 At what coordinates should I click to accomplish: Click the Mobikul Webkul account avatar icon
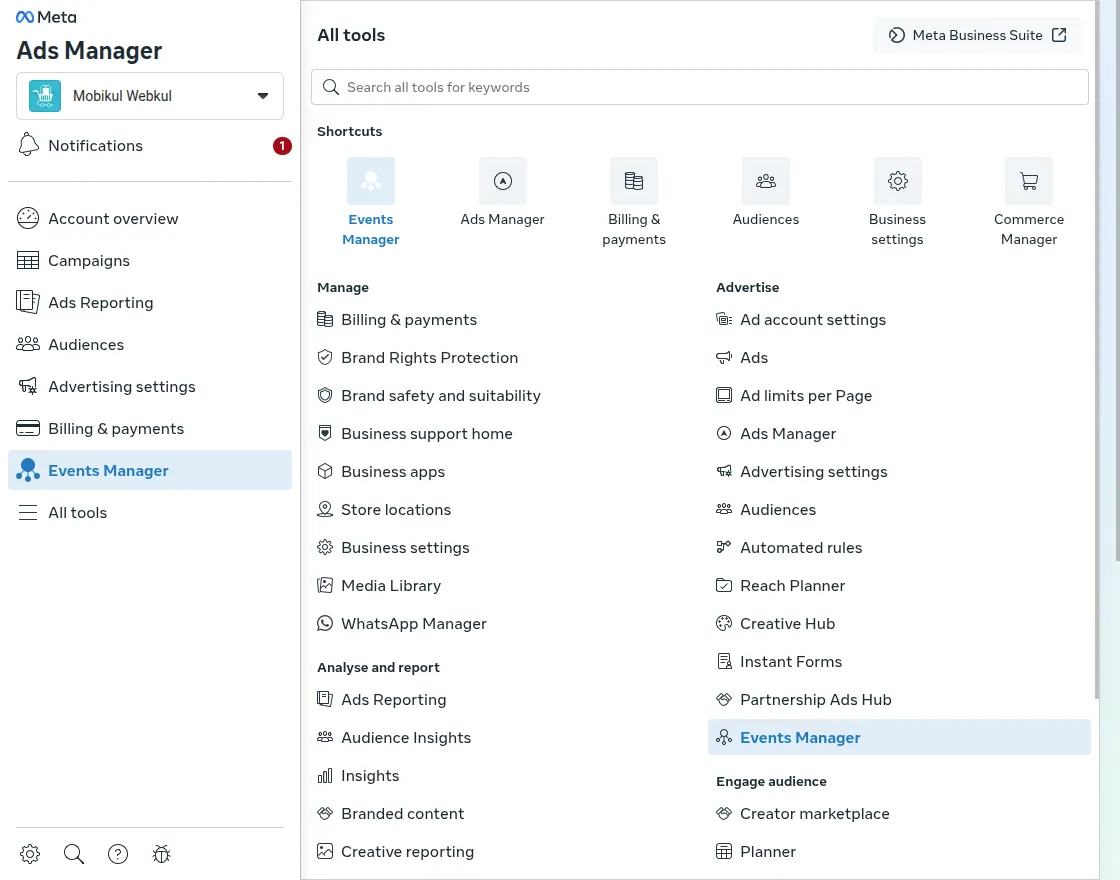(45, 96)
